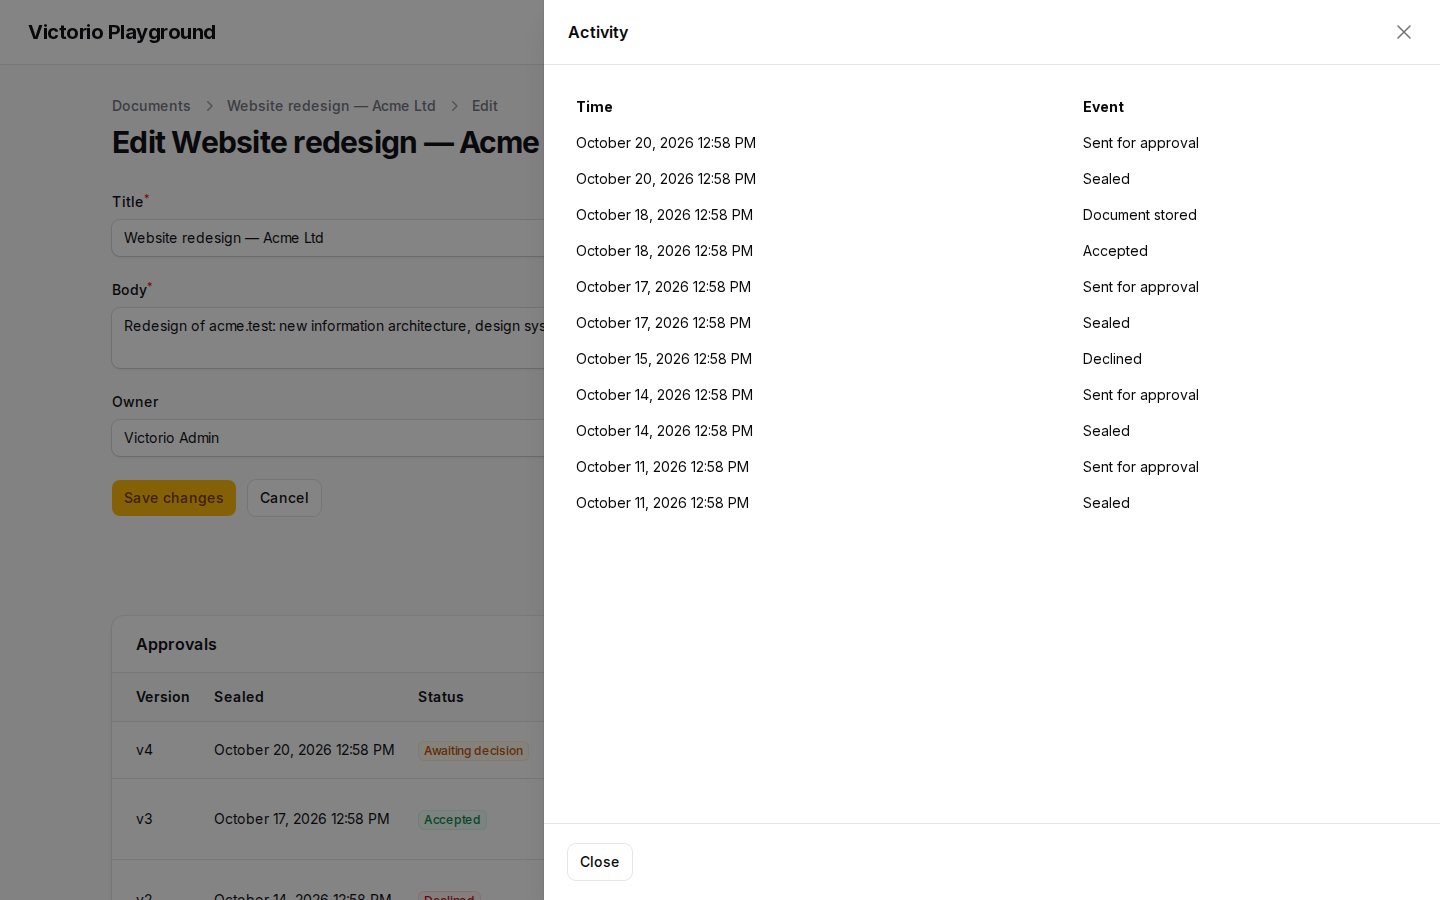Click the Owner field Victorio Admin
Image resolution: width=1440 pixels, height=900 pixels.
328,438
